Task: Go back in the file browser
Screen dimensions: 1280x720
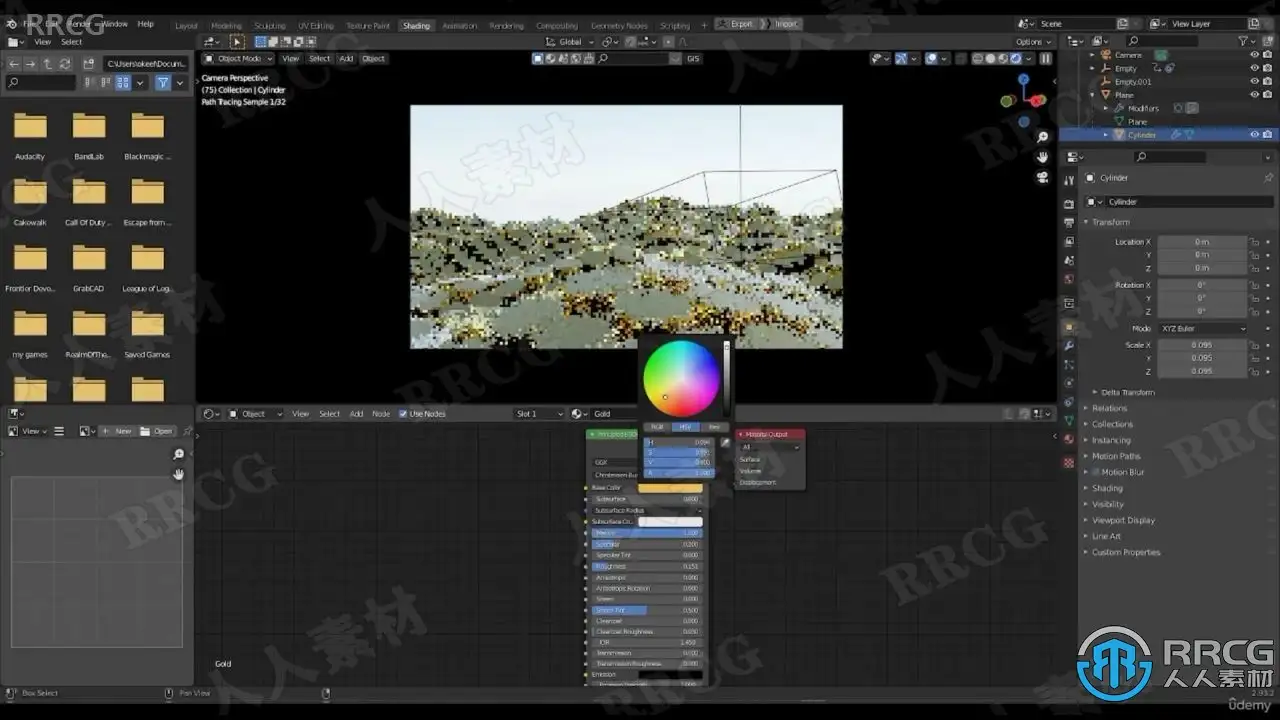Action: click(14, 63)
